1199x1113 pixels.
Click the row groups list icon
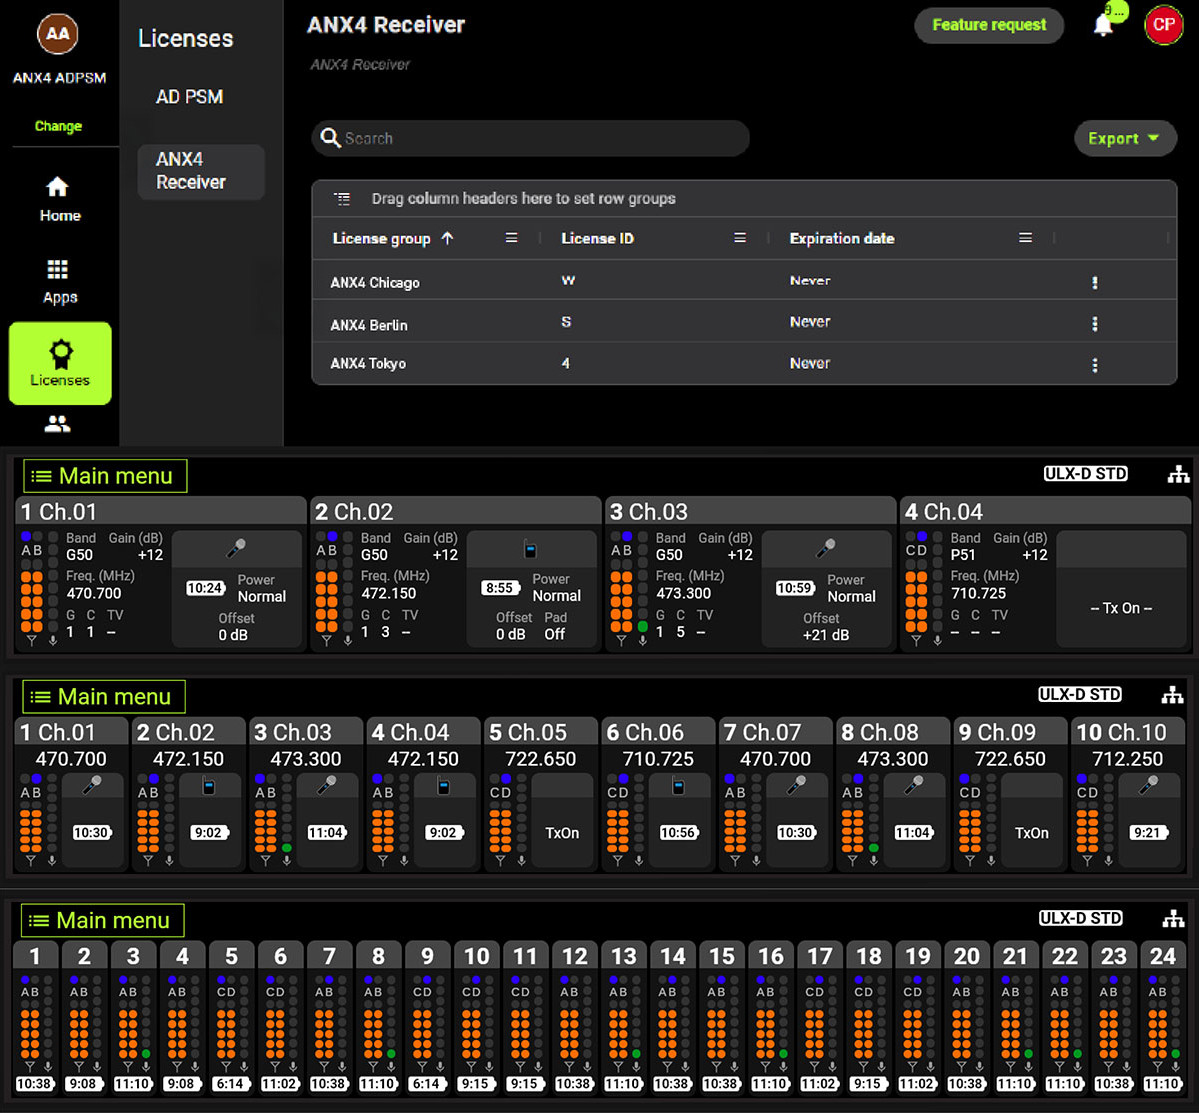point(342,199)
